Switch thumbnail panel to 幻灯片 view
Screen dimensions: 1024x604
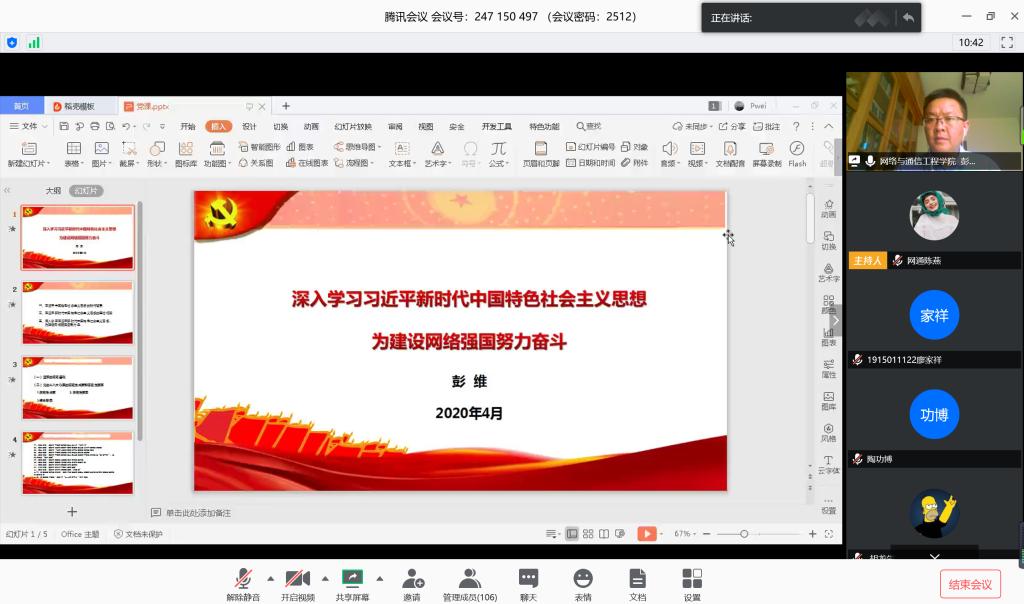(x=86, y=191)
